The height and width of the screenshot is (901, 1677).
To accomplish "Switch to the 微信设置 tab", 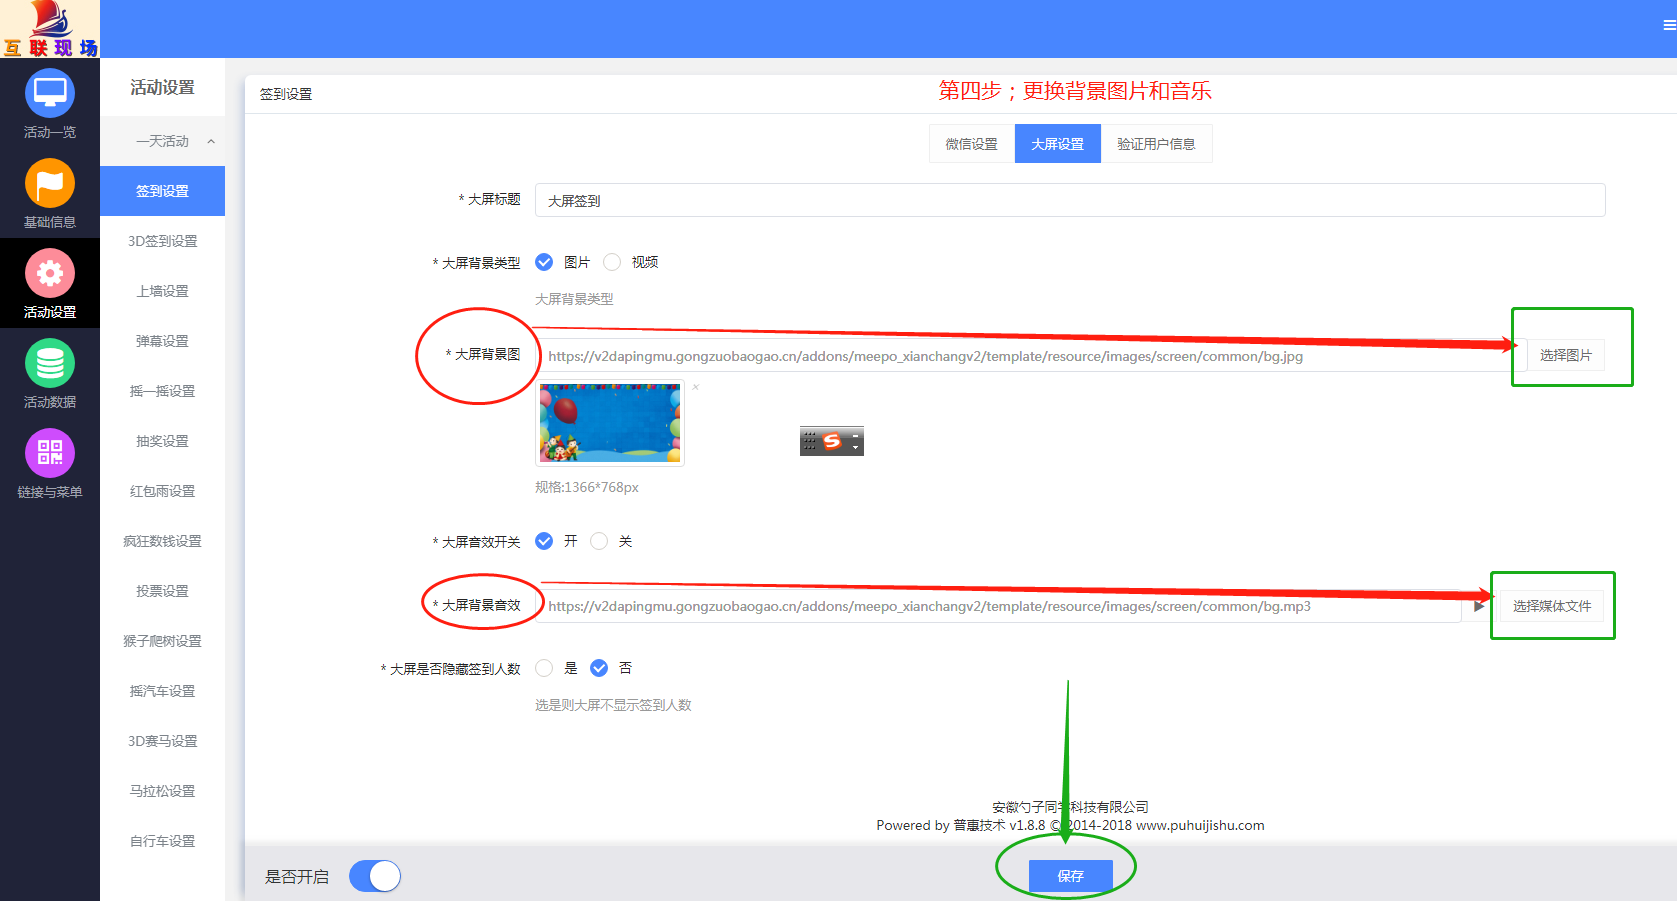I will coord(972,144).
